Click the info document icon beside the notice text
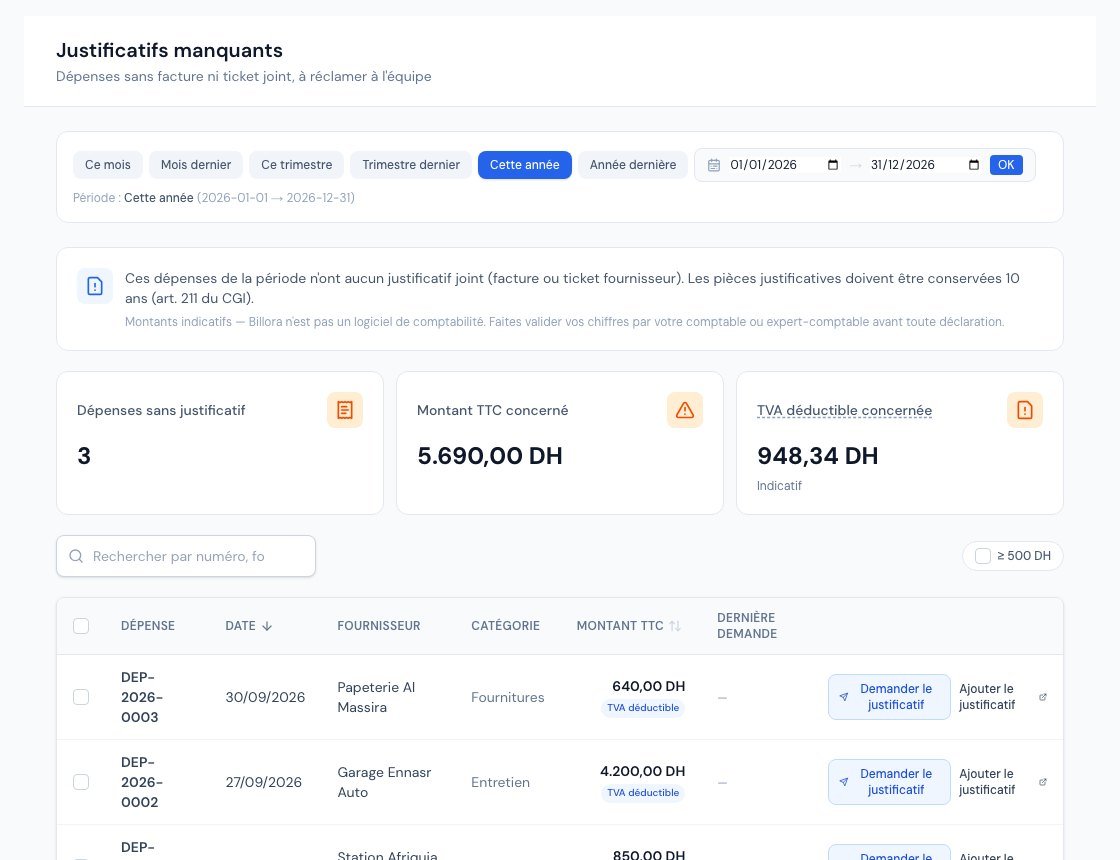 click(x=95, y=286)
